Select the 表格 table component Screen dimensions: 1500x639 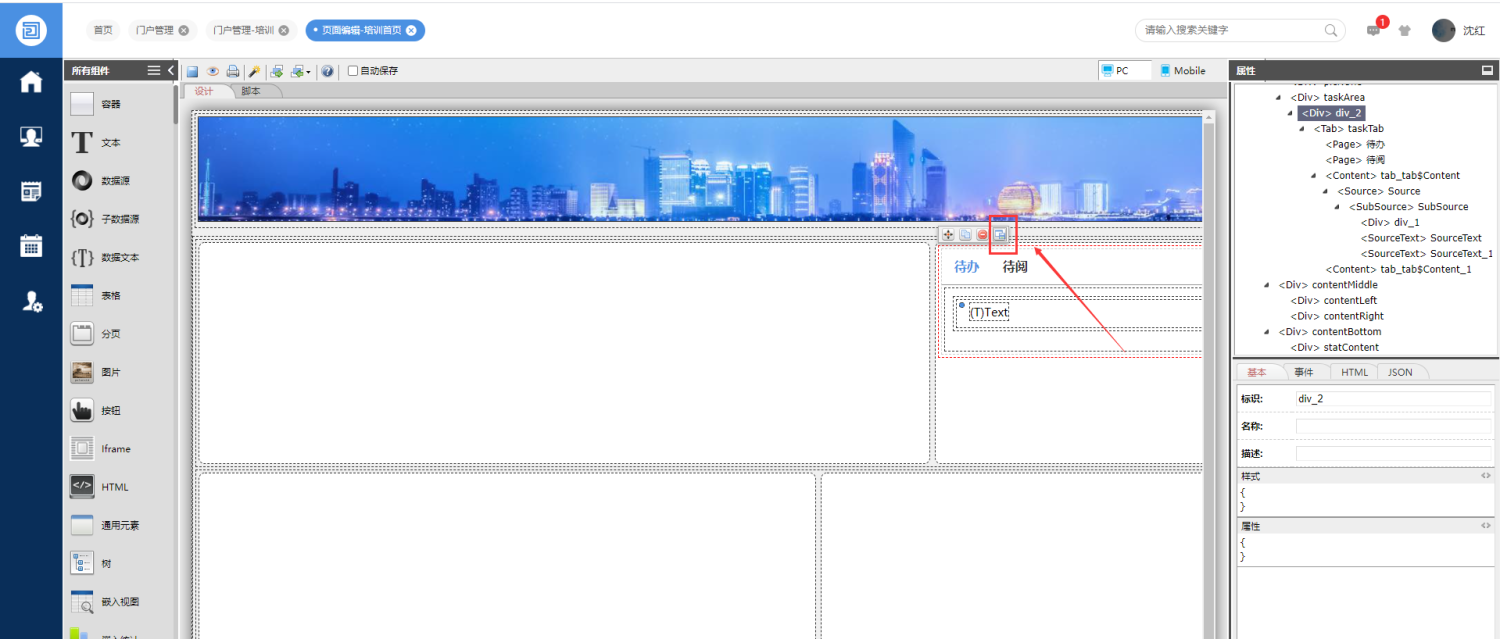(x=96, y=296)
